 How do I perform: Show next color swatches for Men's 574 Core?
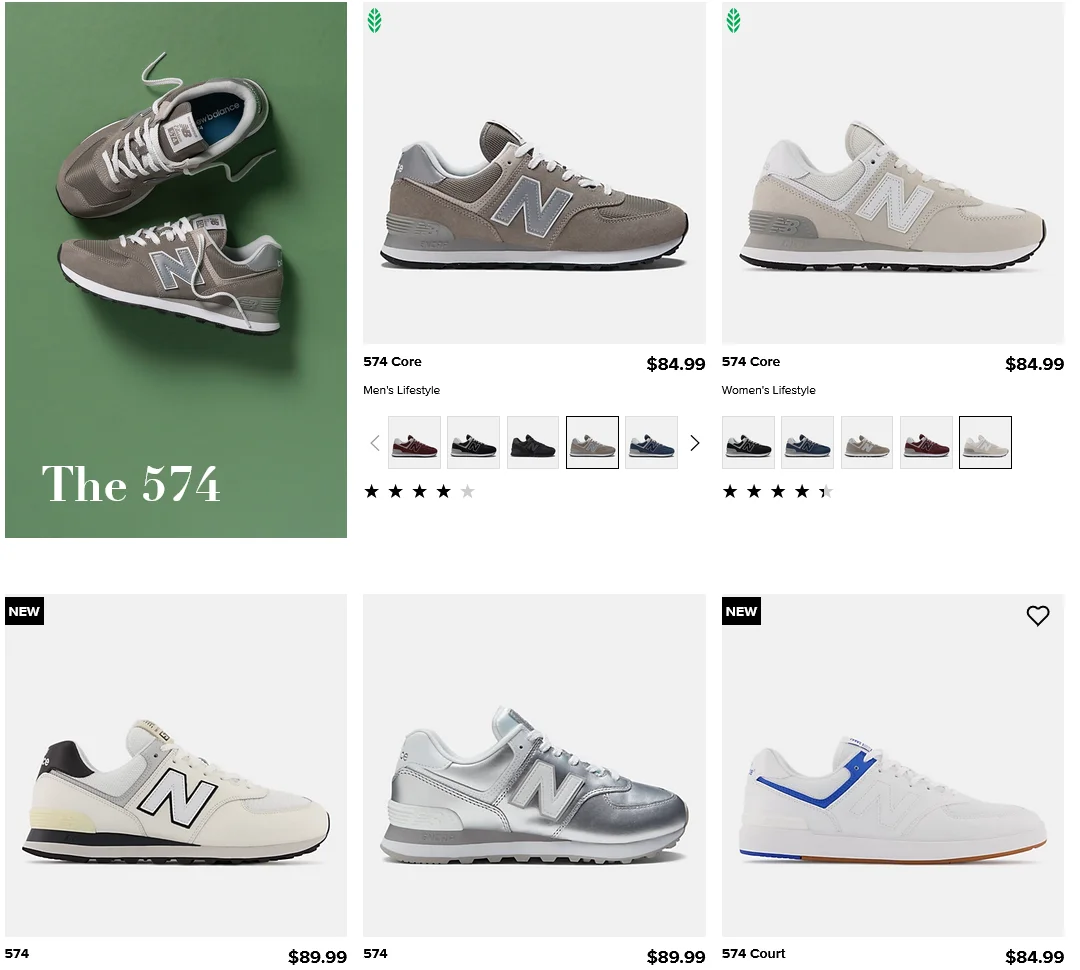pos(694,443)
